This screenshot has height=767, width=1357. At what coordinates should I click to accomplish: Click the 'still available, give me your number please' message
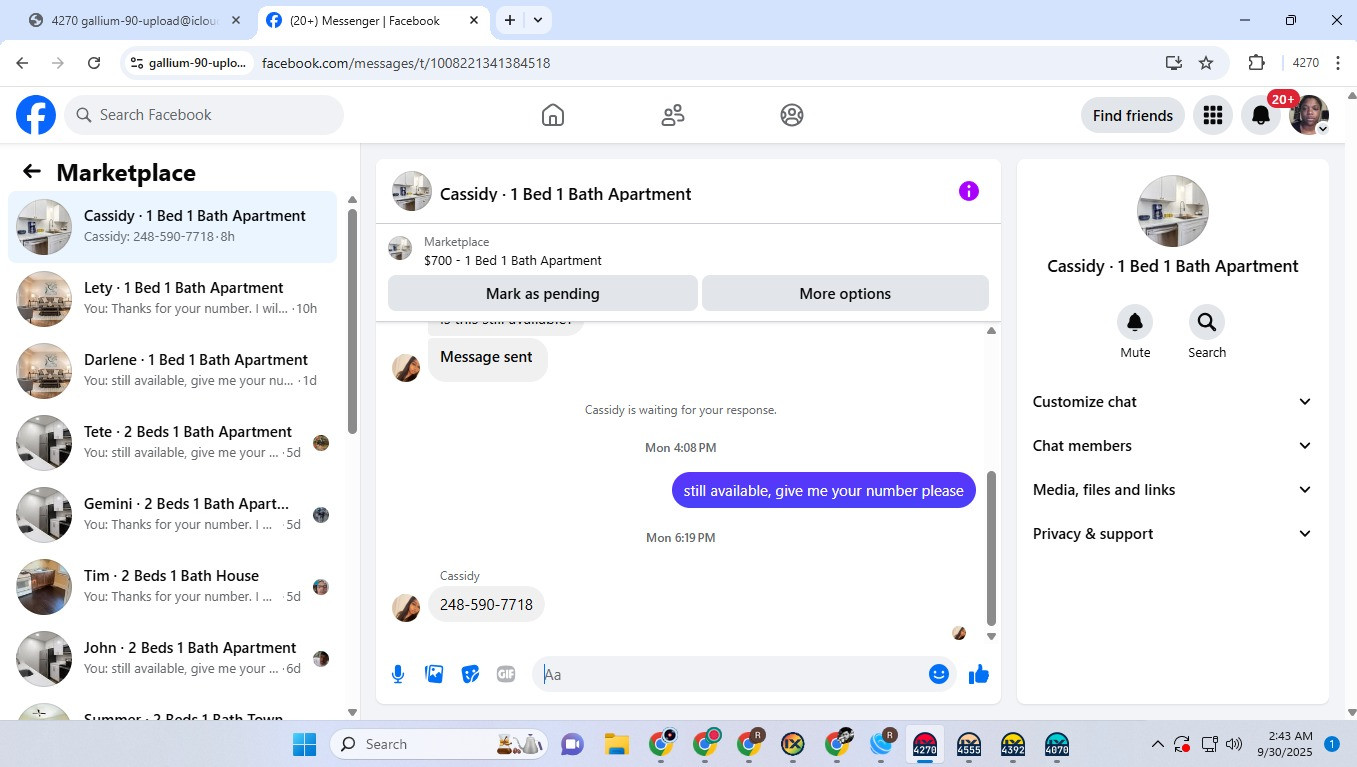tap(824, 490)
